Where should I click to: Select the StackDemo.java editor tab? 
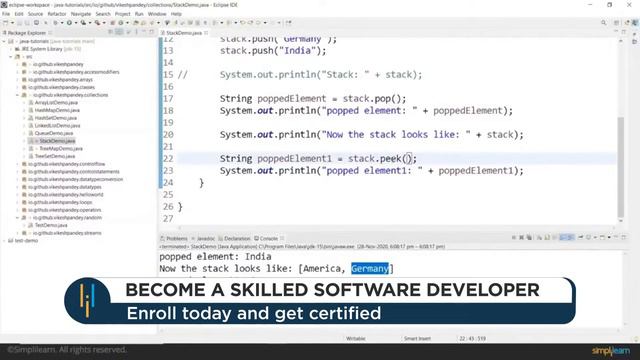click(x=184, y=33)
